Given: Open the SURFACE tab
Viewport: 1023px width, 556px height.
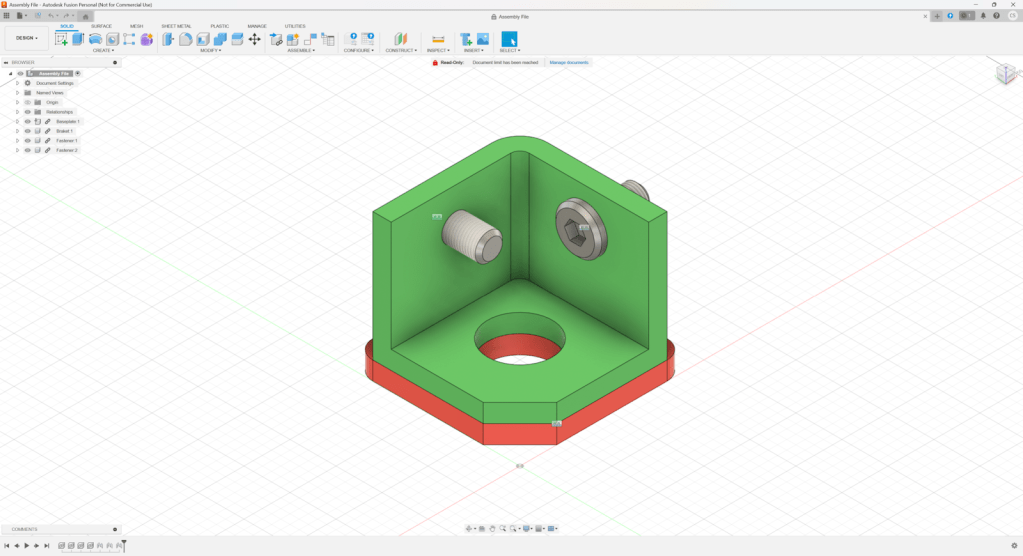Looking at the screenshot, I should click(x=101, y=26).
